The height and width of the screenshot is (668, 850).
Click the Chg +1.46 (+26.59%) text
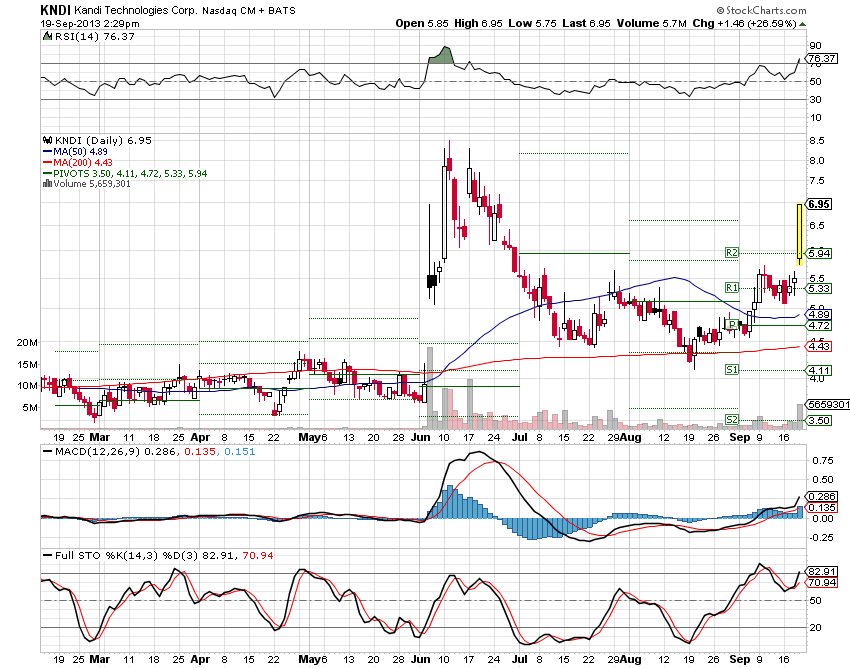[744, 23]
